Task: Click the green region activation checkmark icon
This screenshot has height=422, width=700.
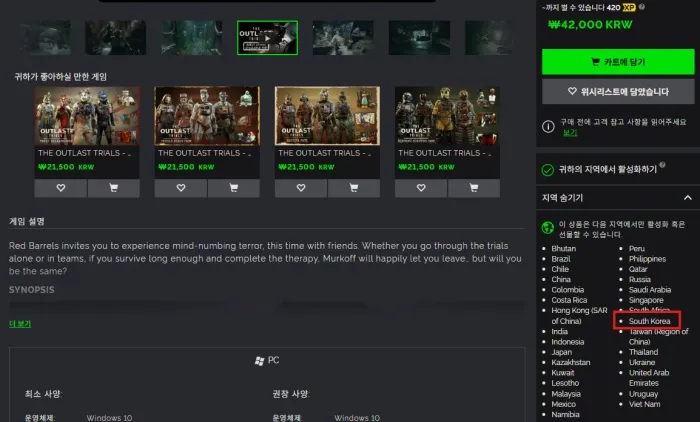Action: tap(548, 170)
